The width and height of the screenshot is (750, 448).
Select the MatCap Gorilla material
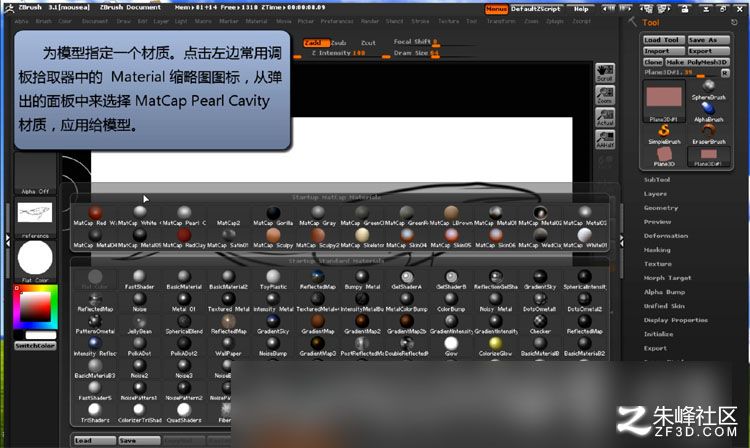(273, 213)
